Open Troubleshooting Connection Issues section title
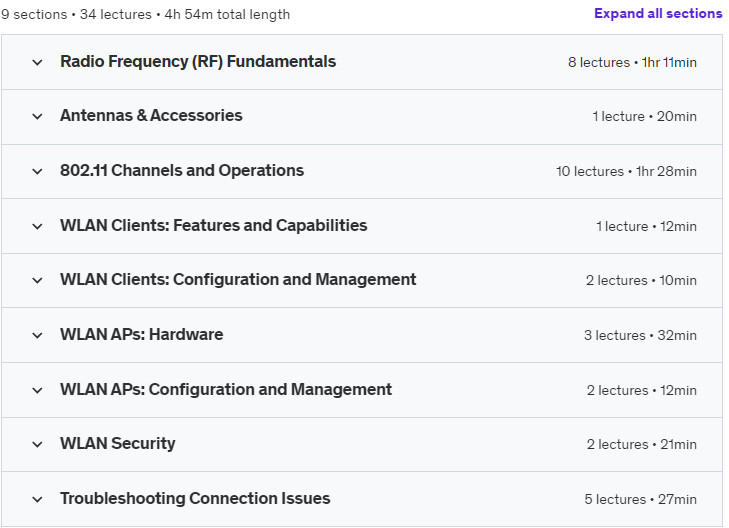 coord(195,498)
